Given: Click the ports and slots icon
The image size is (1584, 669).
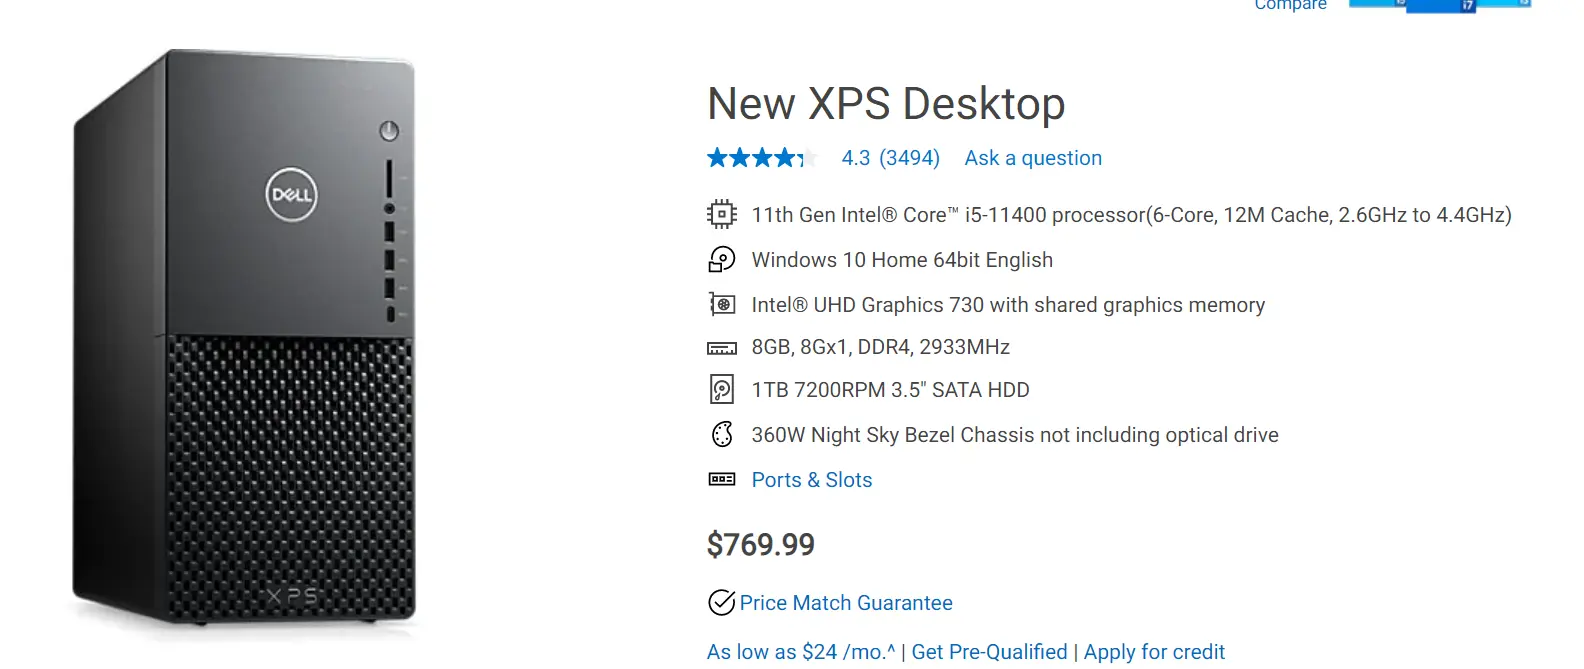Looking at the screenshot, I should click(x=722, y=479).
